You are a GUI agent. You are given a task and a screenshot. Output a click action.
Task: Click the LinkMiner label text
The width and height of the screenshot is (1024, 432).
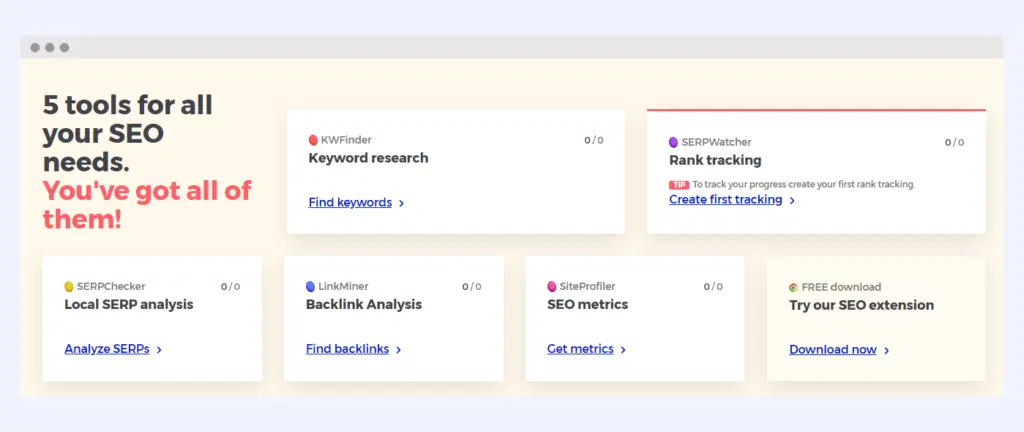pos(344,286)
